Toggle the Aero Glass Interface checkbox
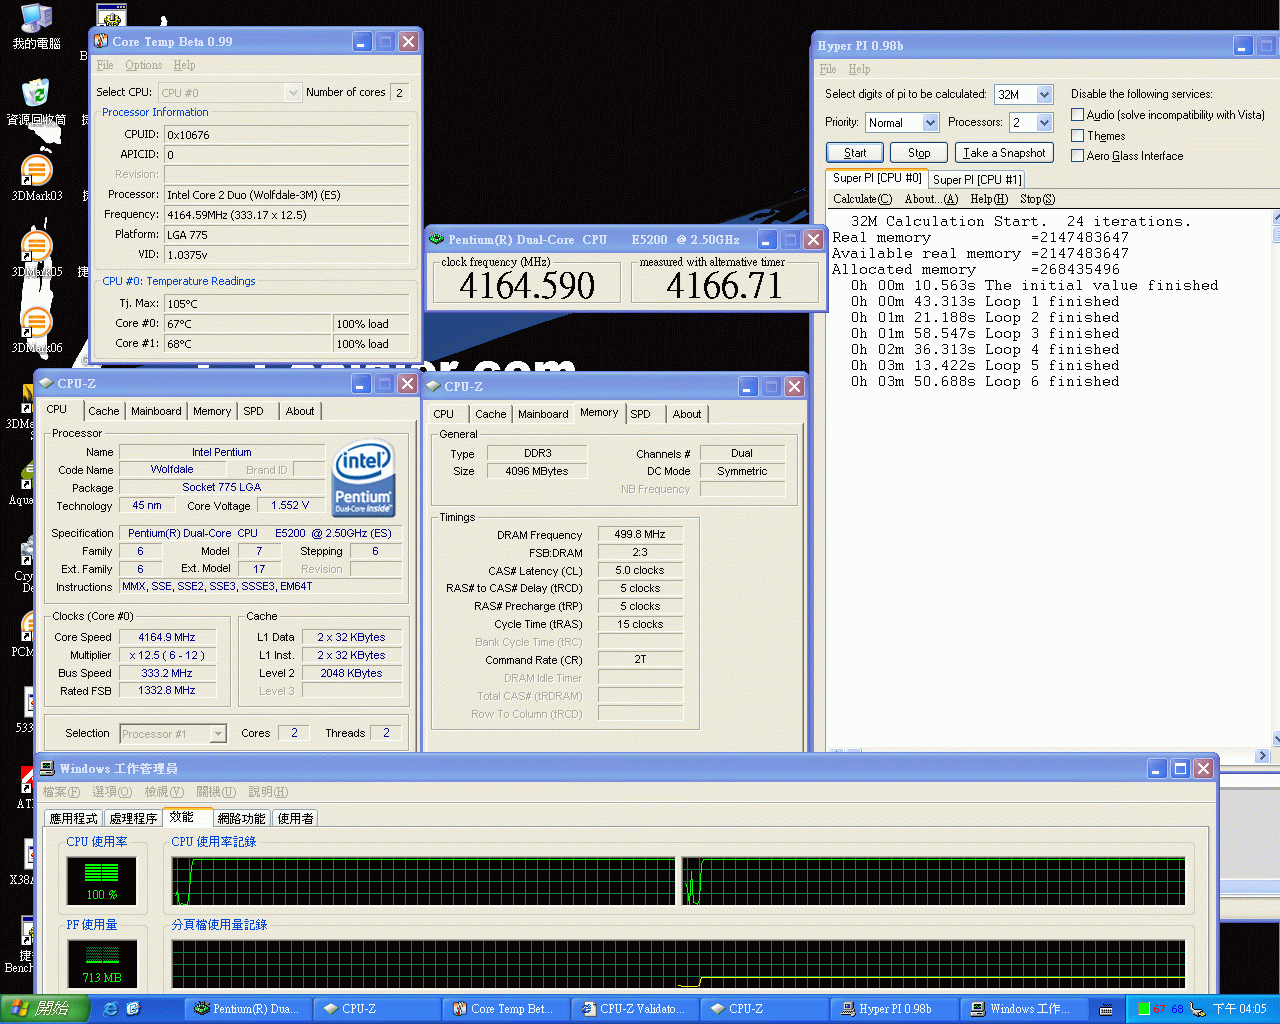This screenshot has width=1280, height=1024. tap(1077, 155)
